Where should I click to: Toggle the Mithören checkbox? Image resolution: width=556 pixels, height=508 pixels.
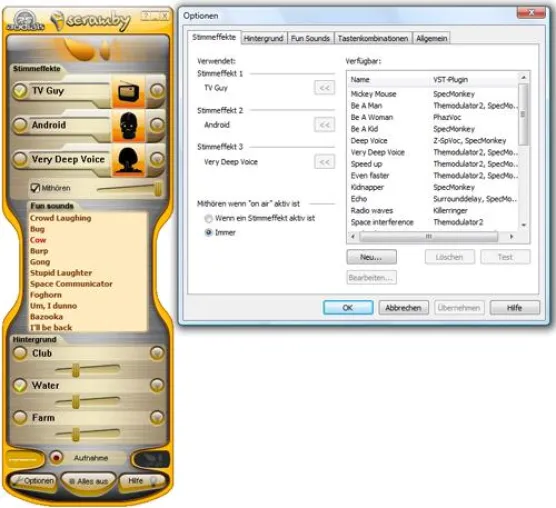35,188
